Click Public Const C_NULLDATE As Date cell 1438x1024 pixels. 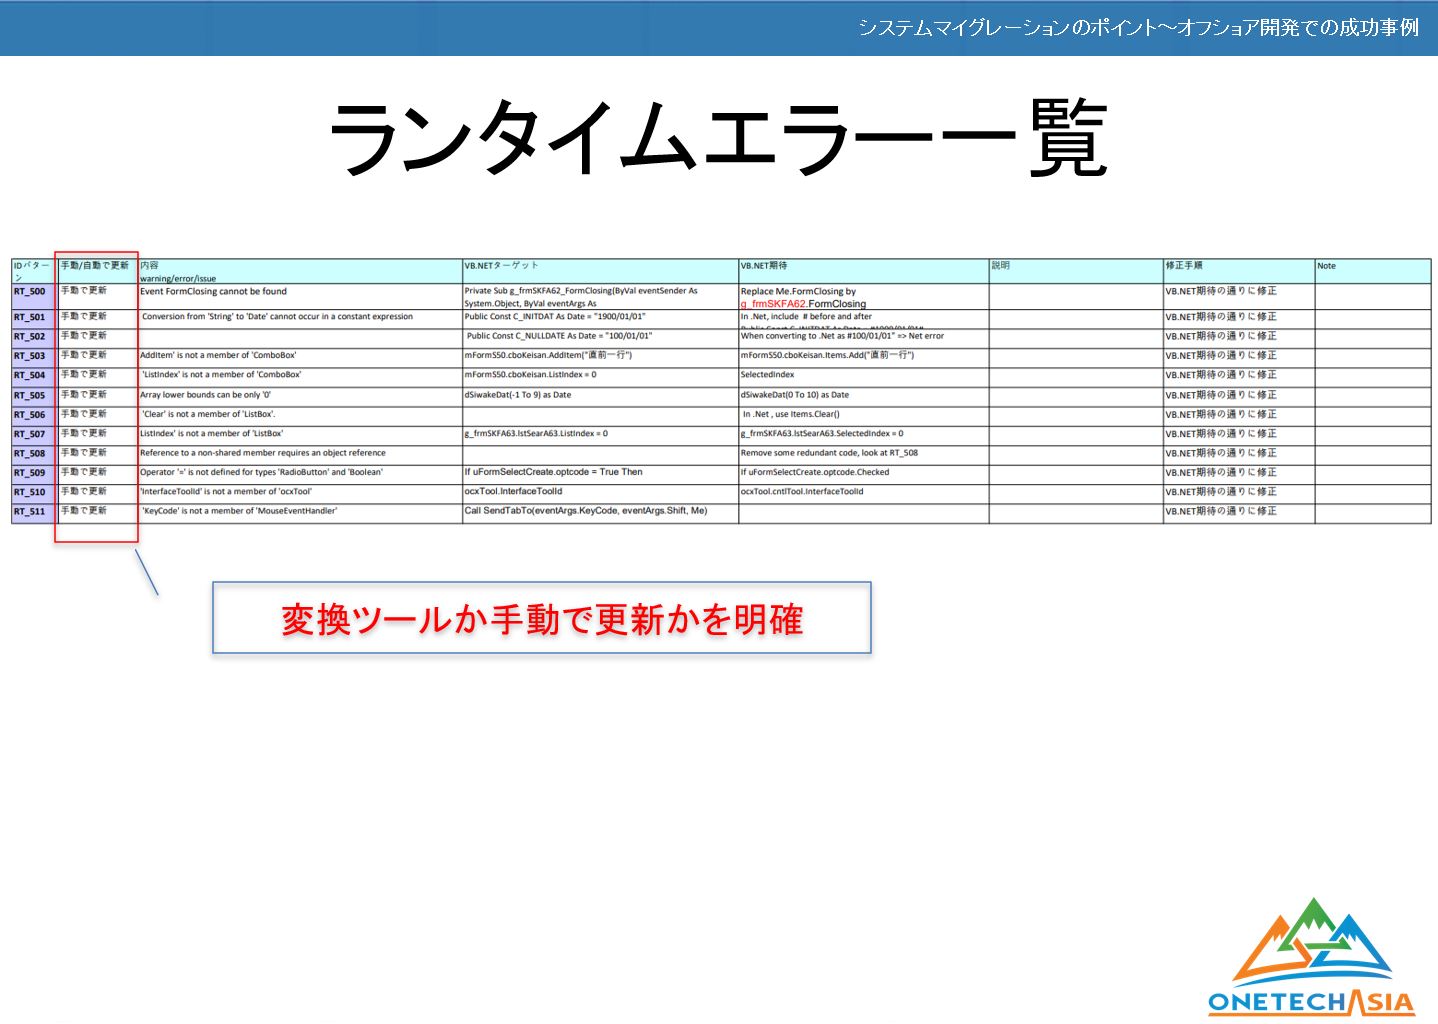pos(600,337)
